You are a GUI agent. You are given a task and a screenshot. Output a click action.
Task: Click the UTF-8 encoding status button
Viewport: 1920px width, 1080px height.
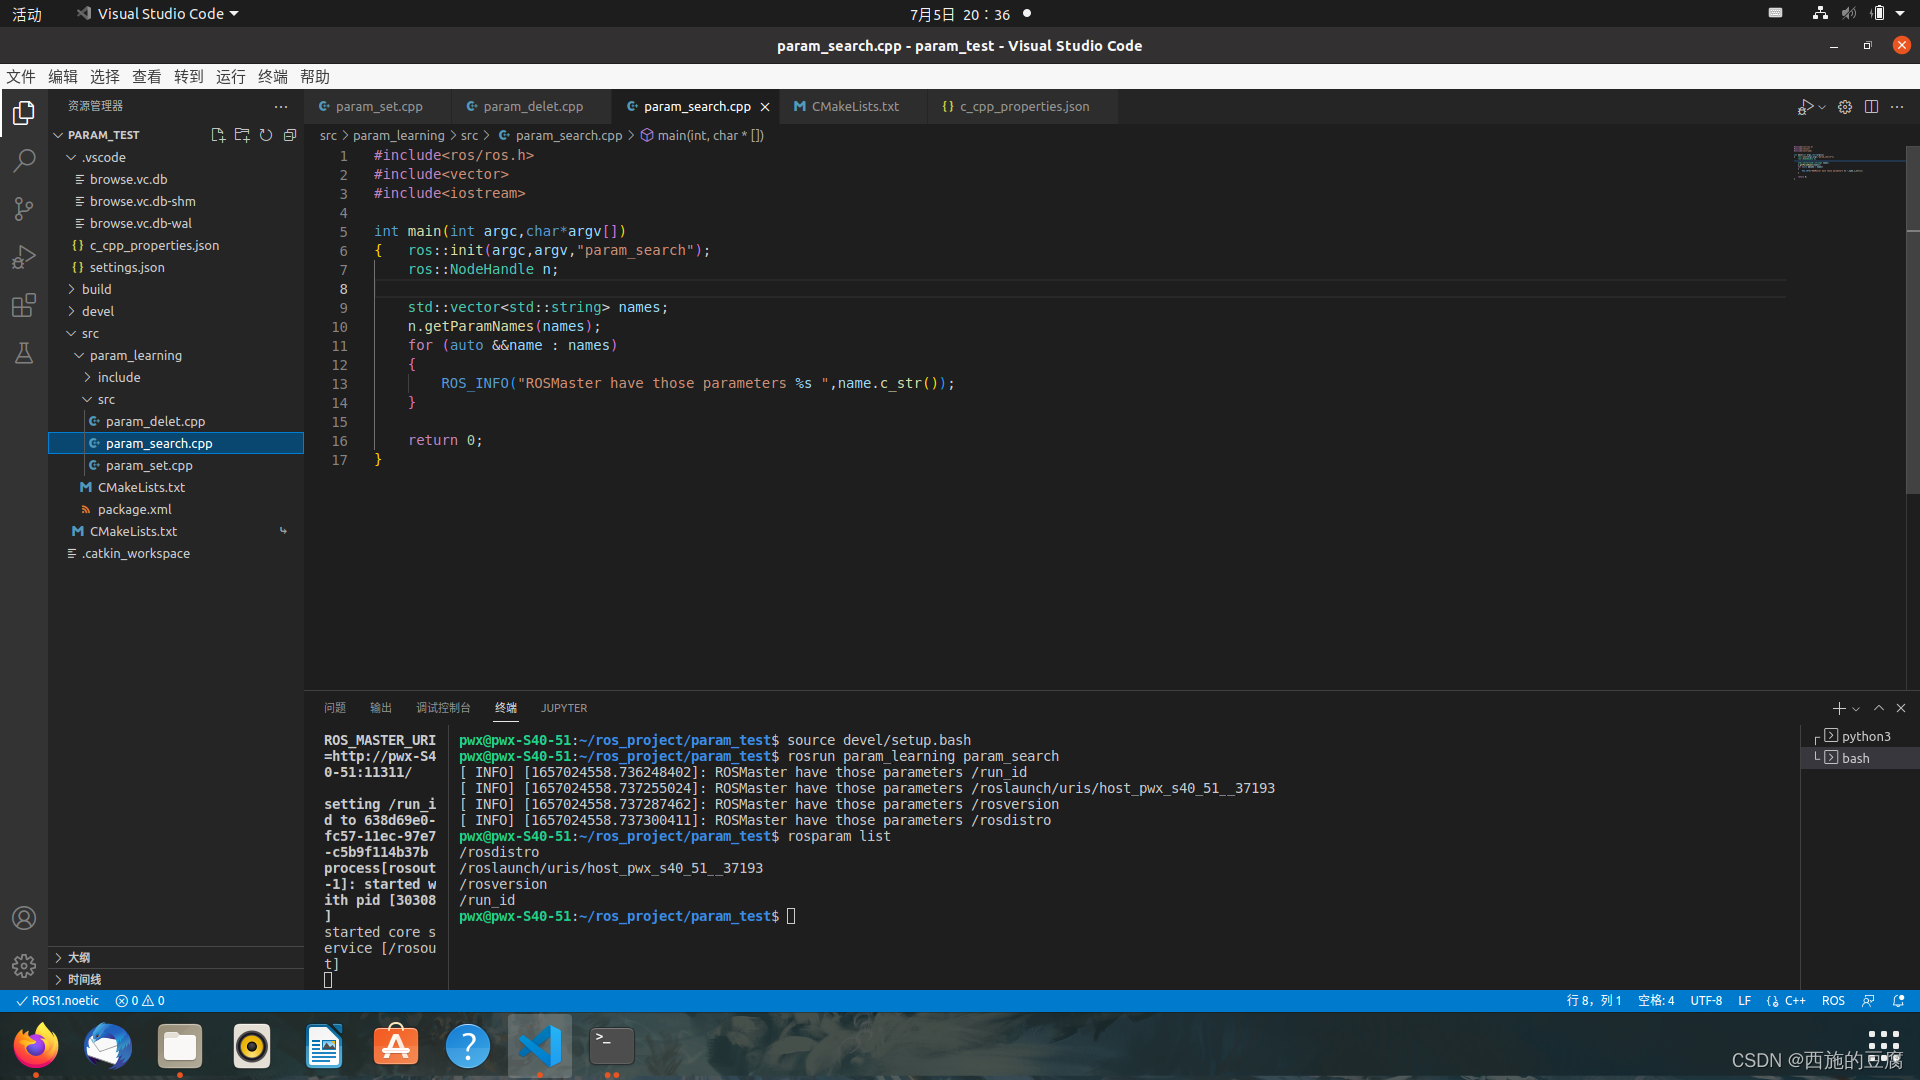pyautogui.click(x=1705, y=1001)
